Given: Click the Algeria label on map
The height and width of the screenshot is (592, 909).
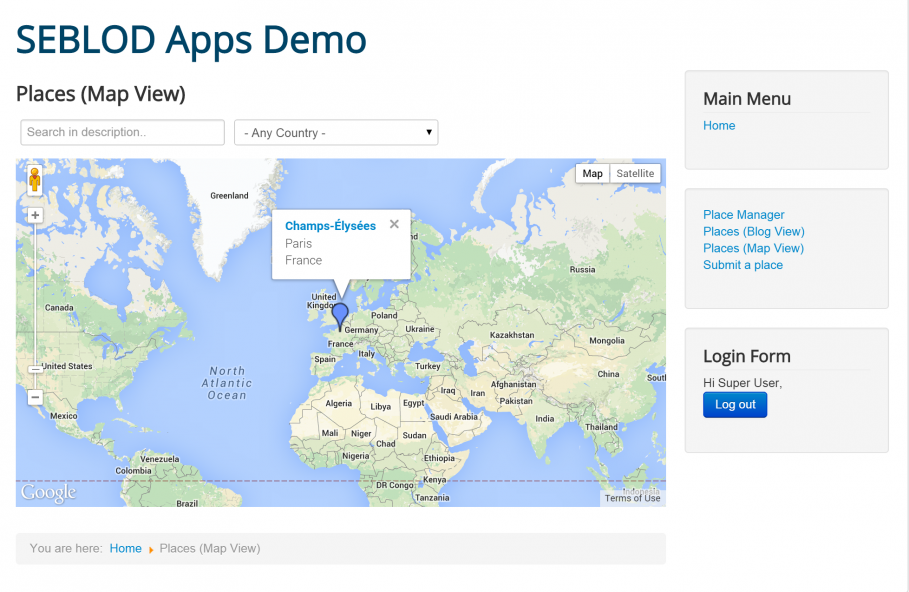Looking at the screenshot, I should click(x=339, y=404).
